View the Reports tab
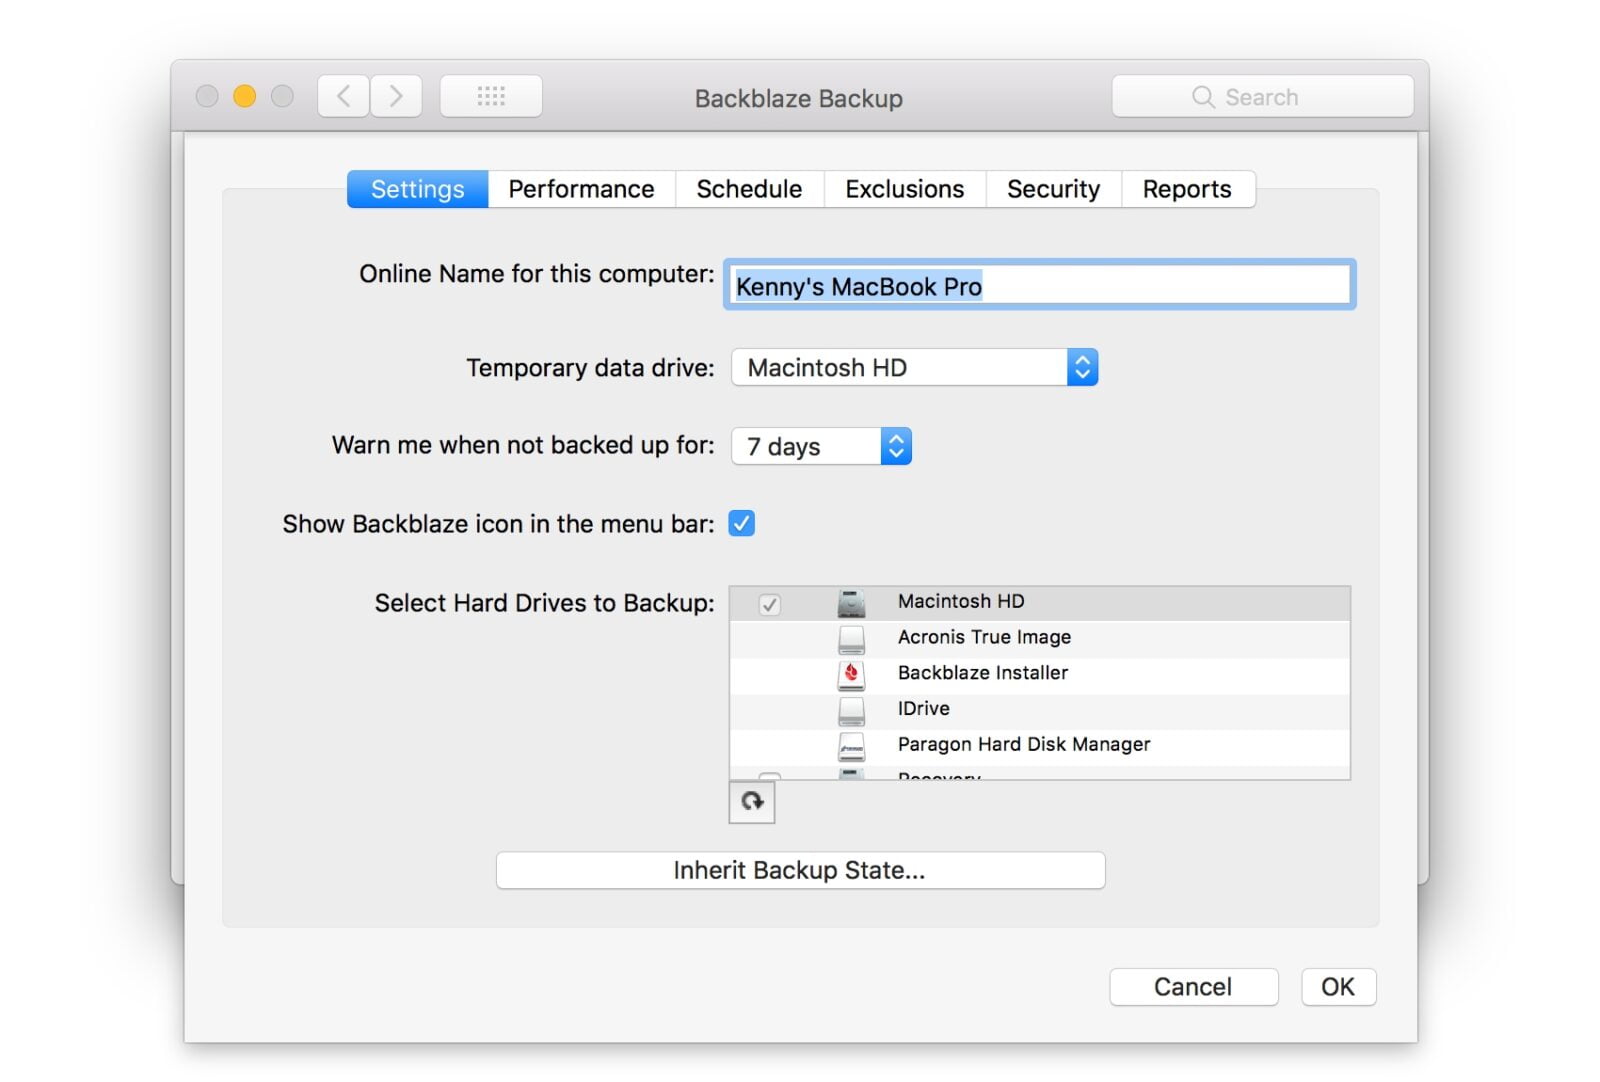The image size is (1600, 1082). point(1187,189)
